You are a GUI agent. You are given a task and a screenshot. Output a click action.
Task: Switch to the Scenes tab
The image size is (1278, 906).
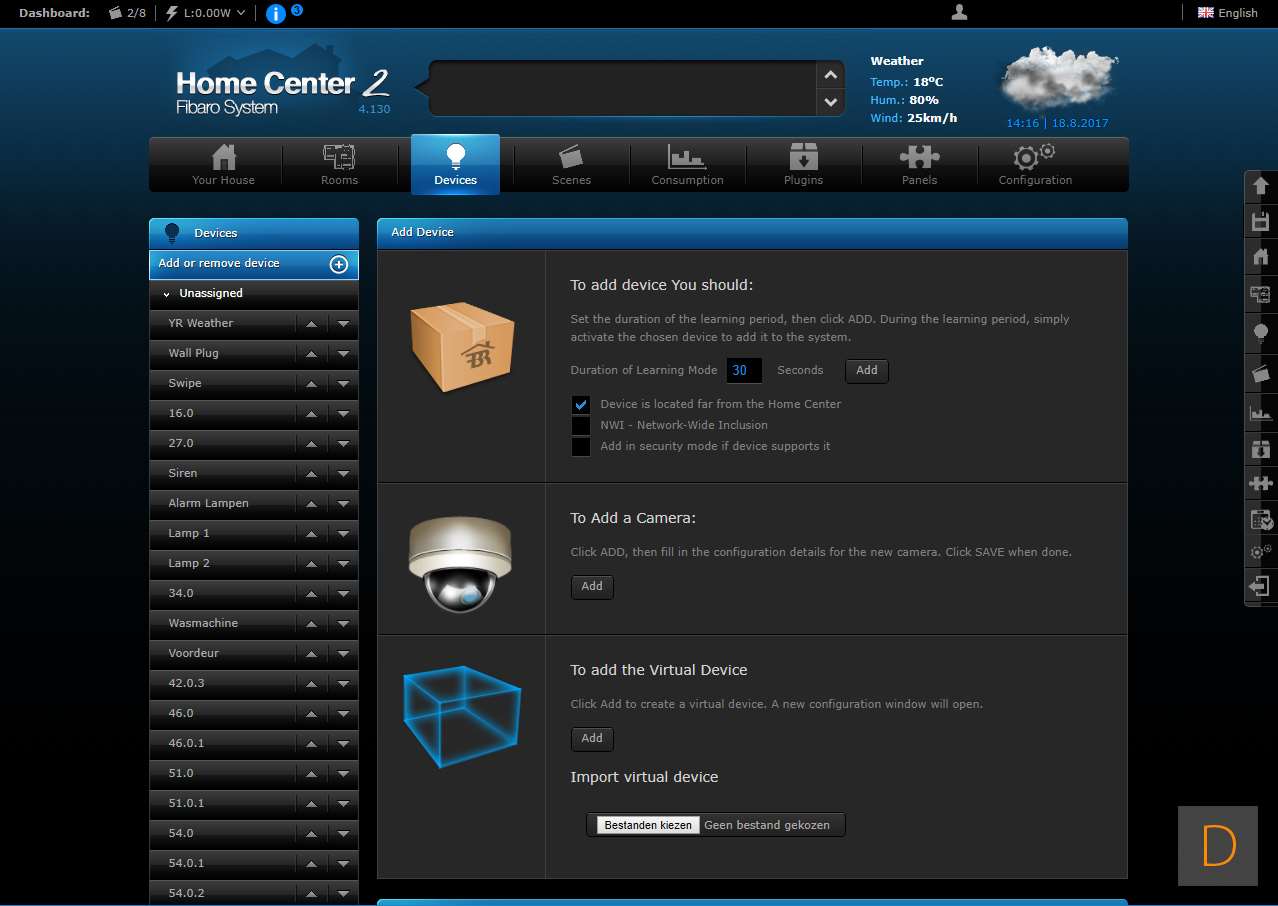pyautogui.click(x=571, y=165)
